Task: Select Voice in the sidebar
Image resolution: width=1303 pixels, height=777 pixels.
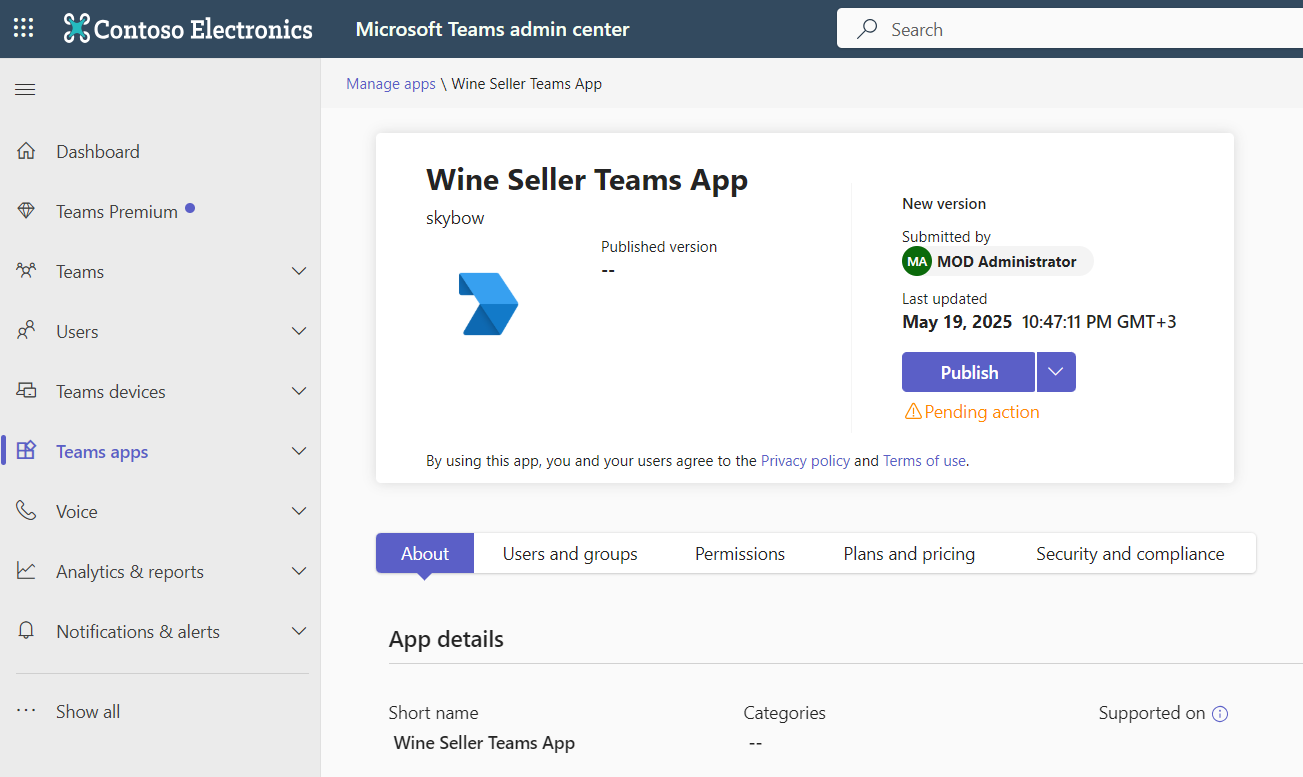Action: [x=77, y=512]
